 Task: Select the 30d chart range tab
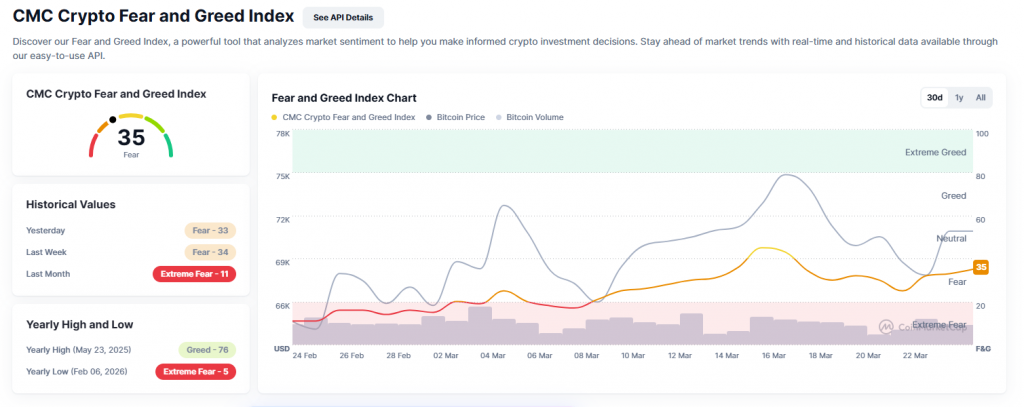pos(934,97)
